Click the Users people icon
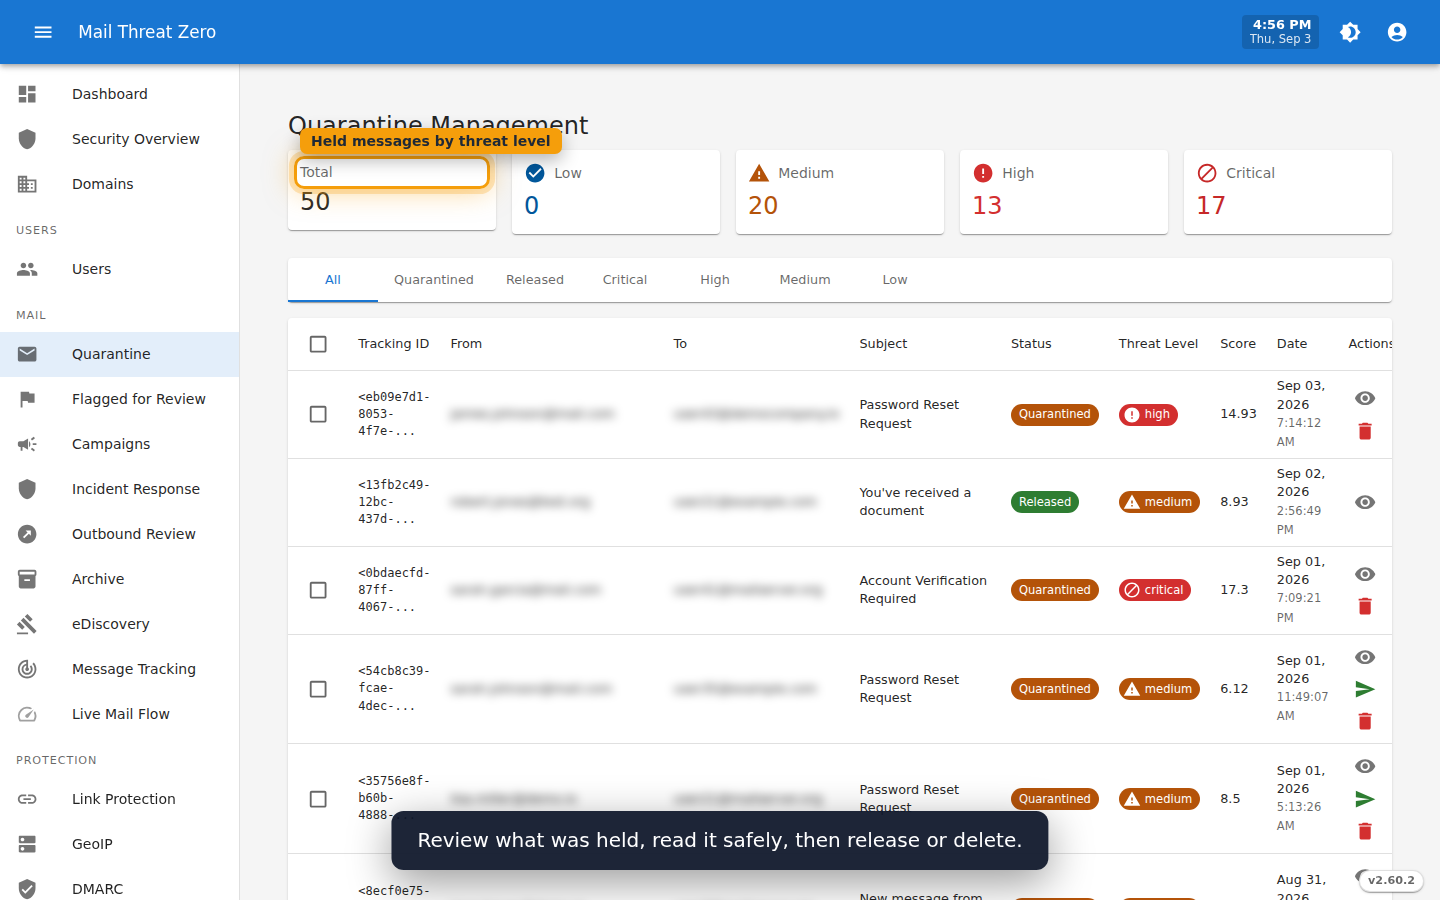The height and width of the screenshot is (900, 1440). [27, 269]
